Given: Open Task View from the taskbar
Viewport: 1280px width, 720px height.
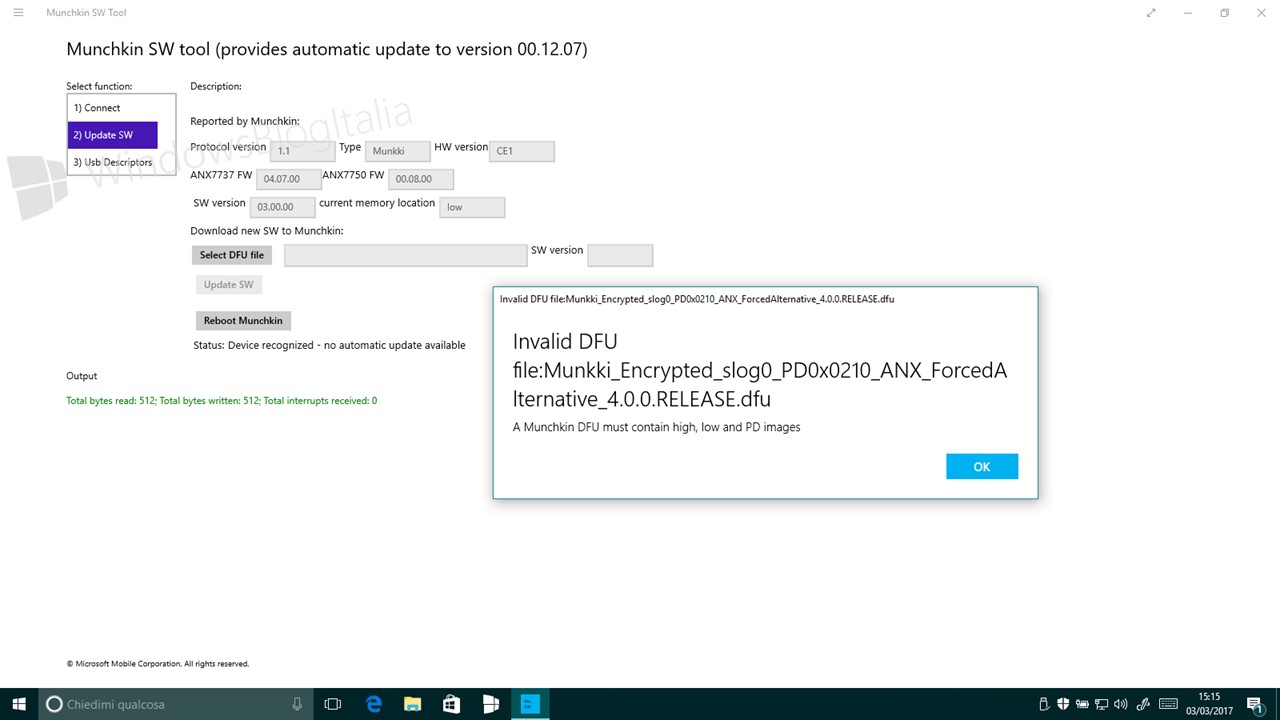Looking at the screenshot, I should [333, 704].
